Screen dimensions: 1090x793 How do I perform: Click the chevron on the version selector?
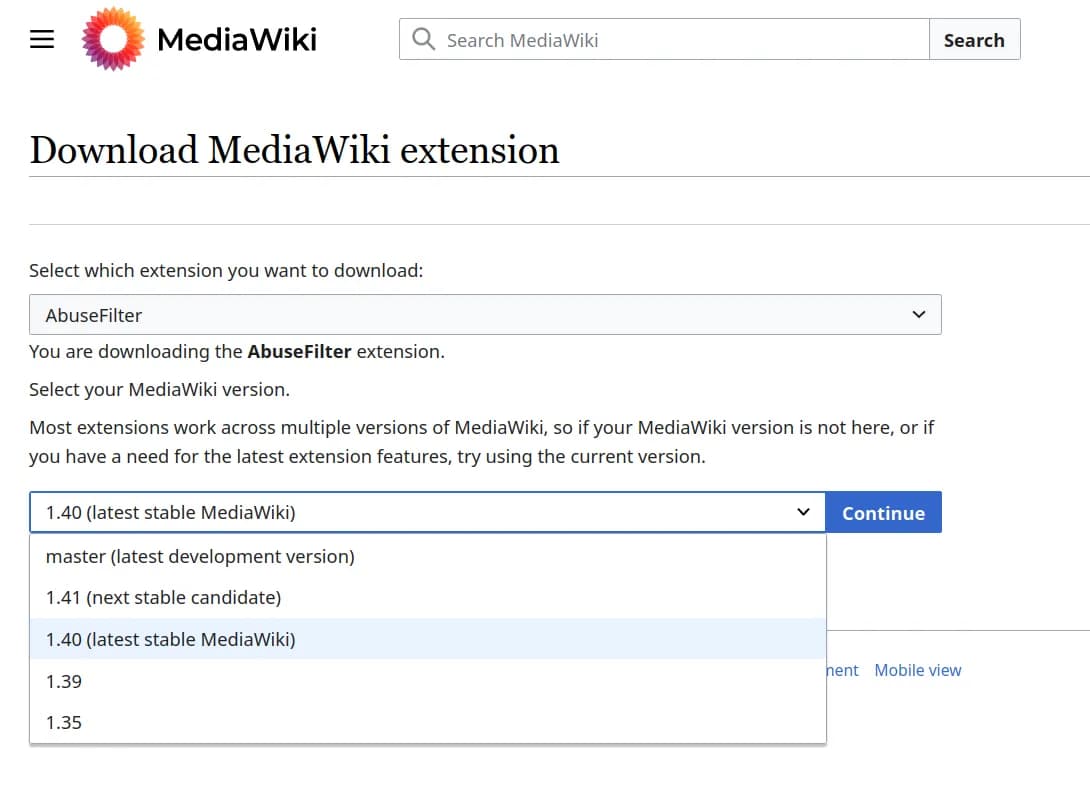tap(803, 512)
